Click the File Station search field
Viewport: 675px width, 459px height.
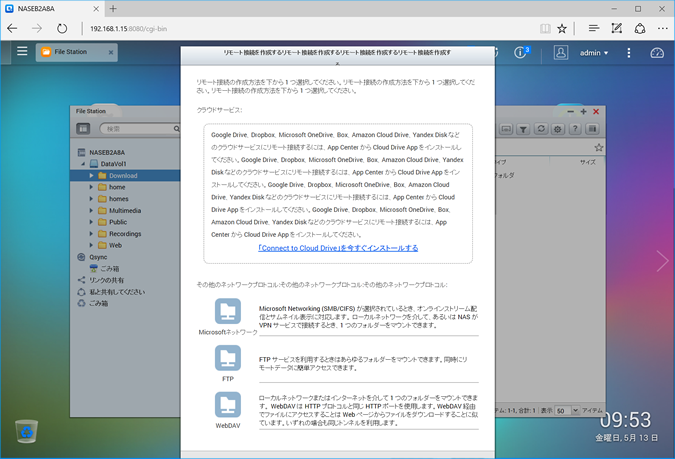click(x=140, y=128)
